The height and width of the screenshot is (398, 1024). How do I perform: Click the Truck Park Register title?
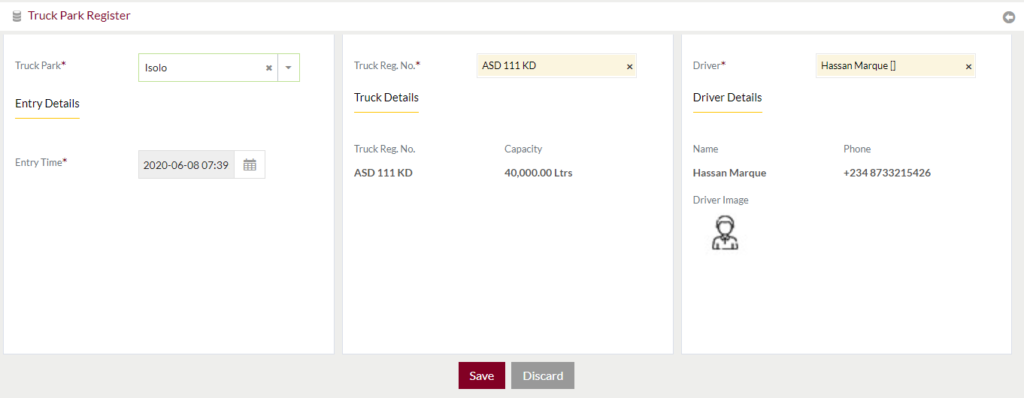79,16
